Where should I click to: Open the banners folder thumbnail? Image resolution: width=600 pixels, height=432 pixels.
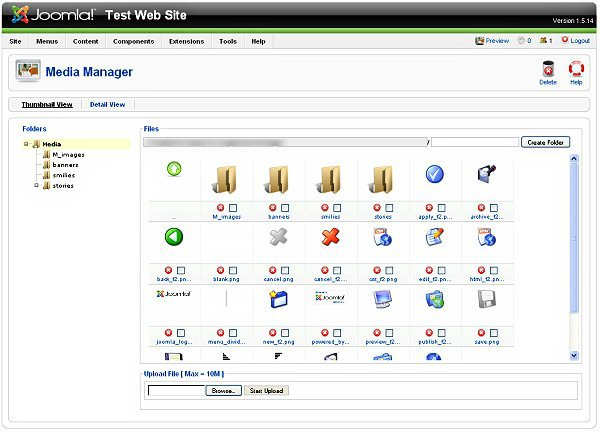(278, 179)
